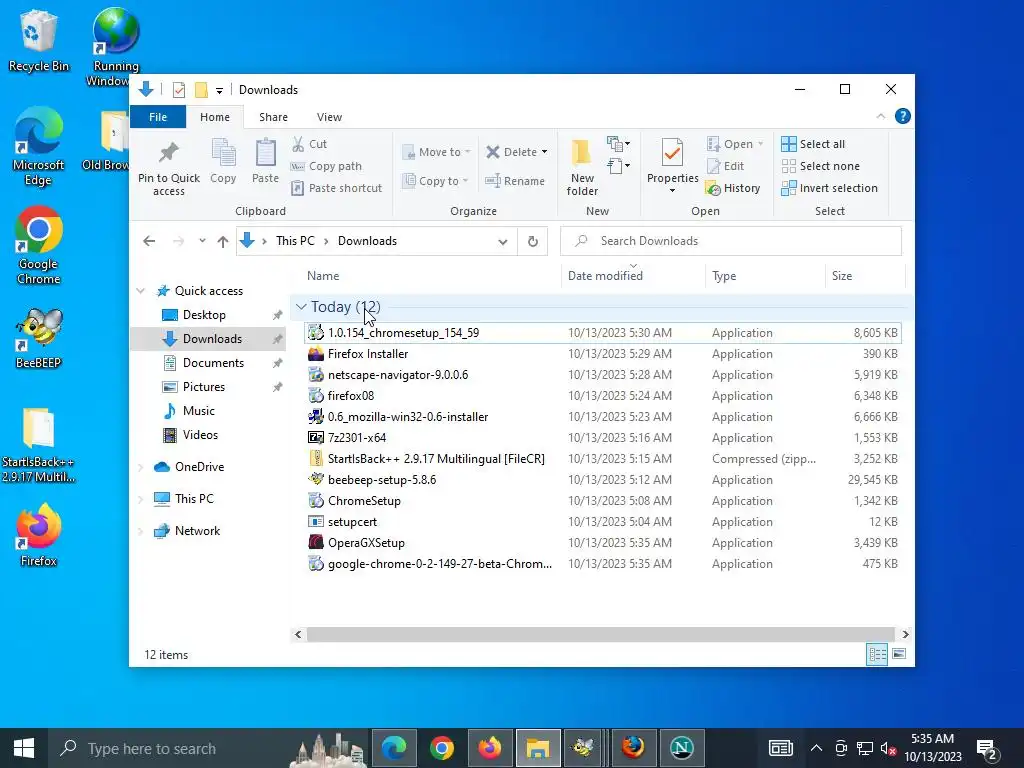Open the Open command dropdown
The width and height of the screenshot is (1024, 768).
760,144
